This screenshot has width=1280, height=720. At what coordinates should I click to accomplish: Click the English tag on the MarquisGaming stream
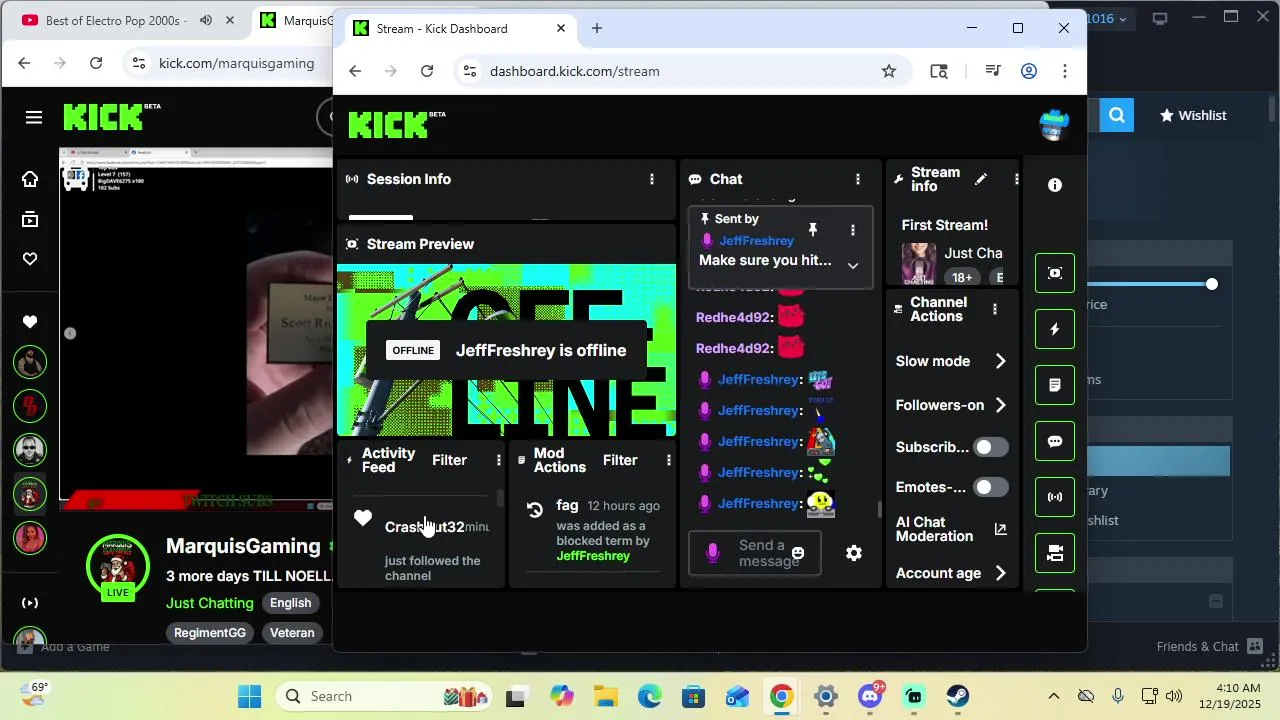point(291,603)
